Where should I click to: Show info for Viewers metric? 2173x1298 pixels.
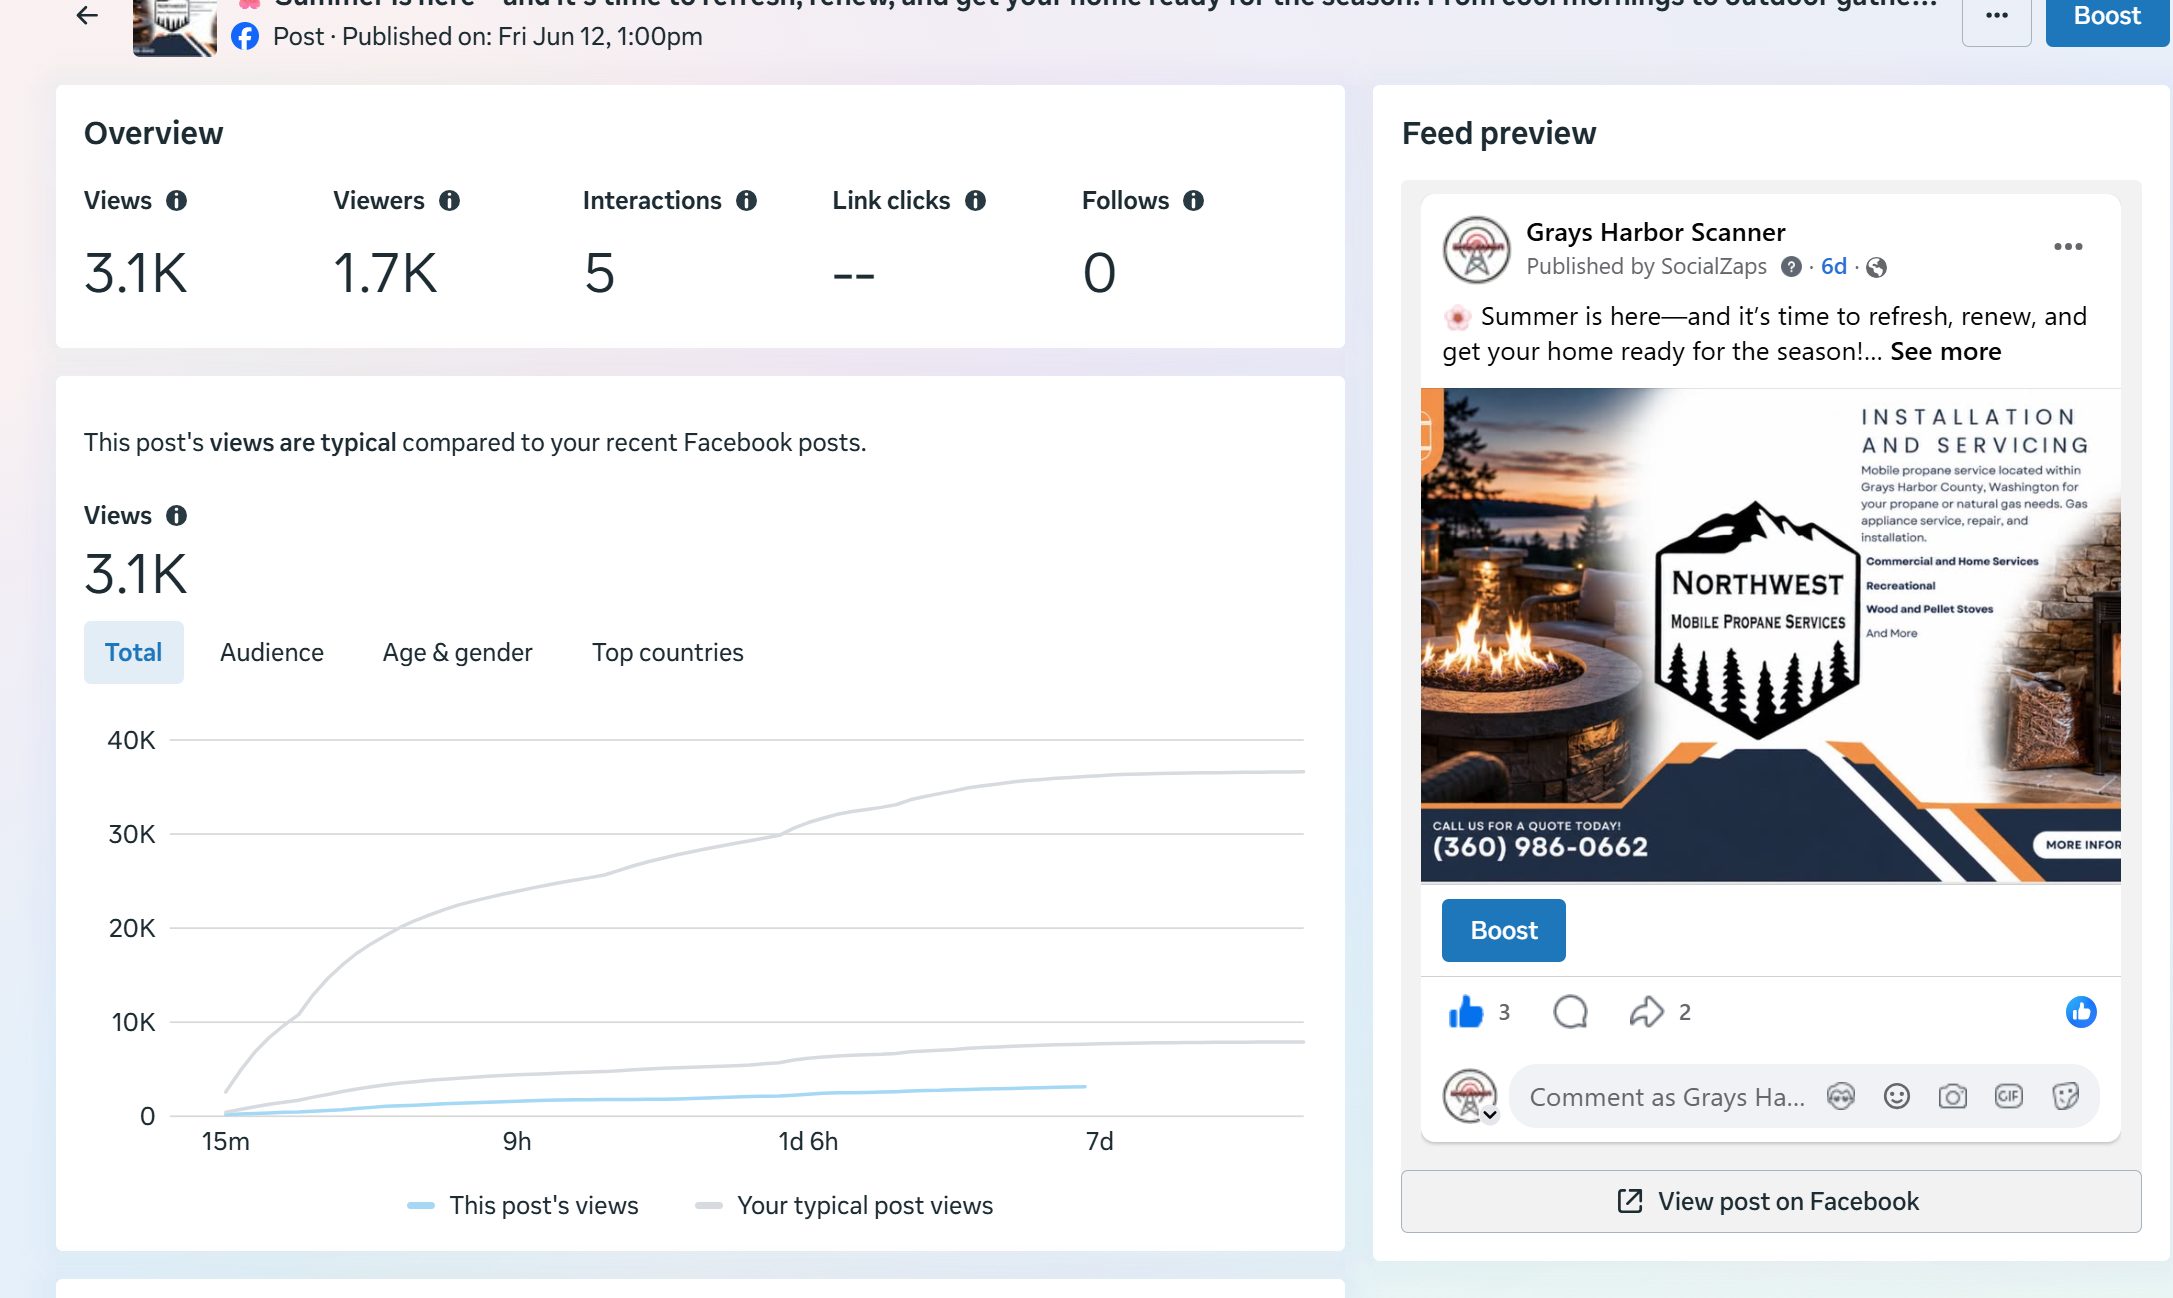(x=450, y=201)
